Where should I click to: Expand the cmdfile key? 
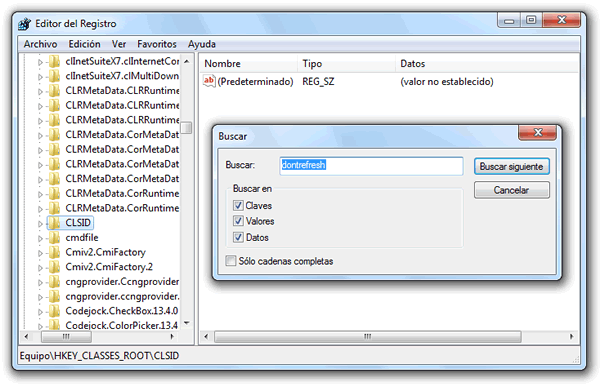tap(40, 238)
